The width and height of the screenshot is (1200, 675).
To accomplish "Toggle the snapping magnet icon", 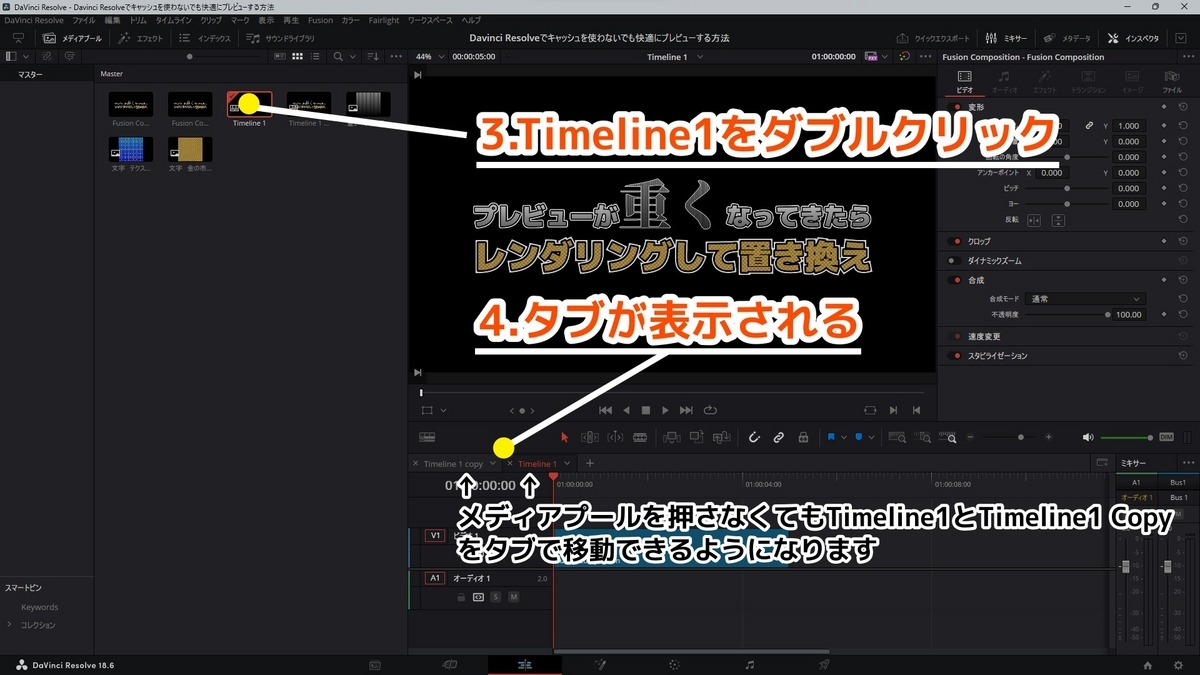I will pyautogui.click(x=755, y=437).
